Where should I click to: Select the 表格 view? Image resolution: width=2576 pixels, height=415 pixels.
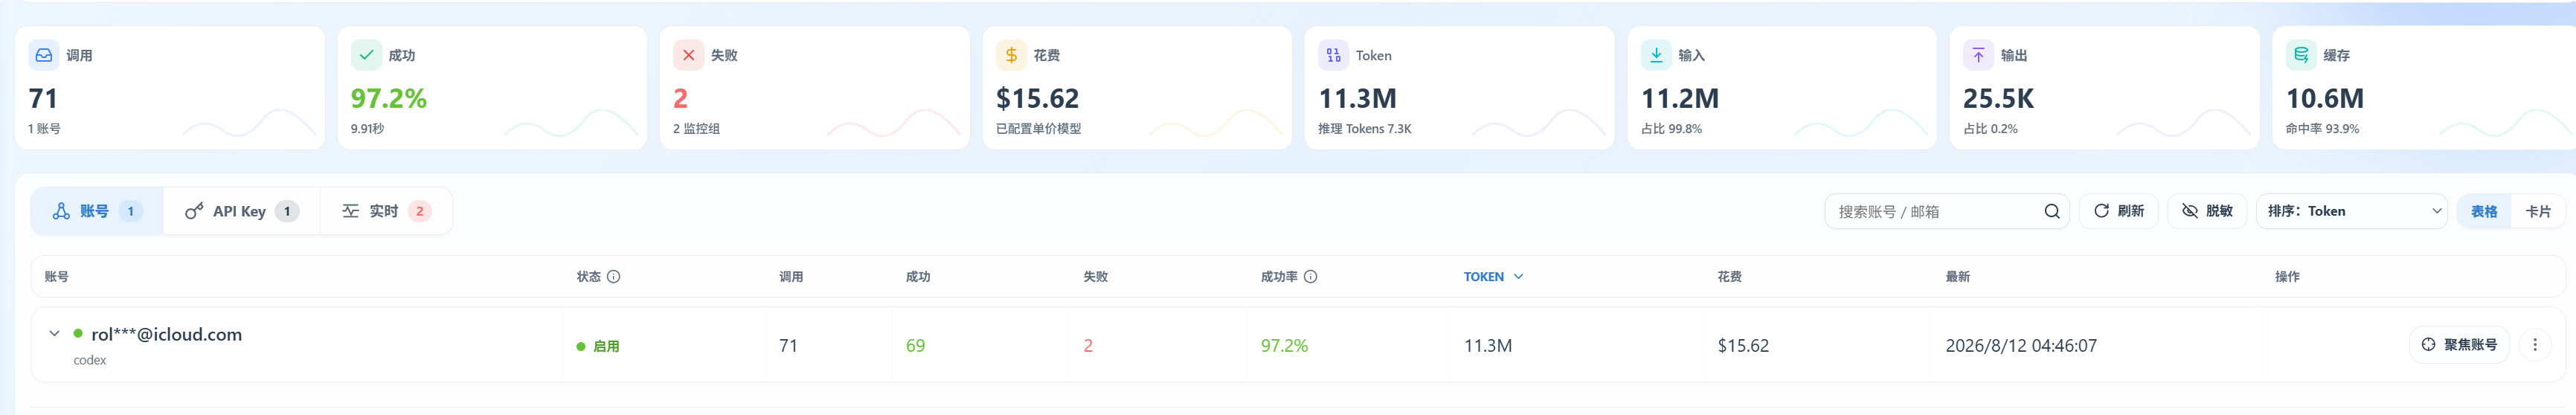point(2484,211)
